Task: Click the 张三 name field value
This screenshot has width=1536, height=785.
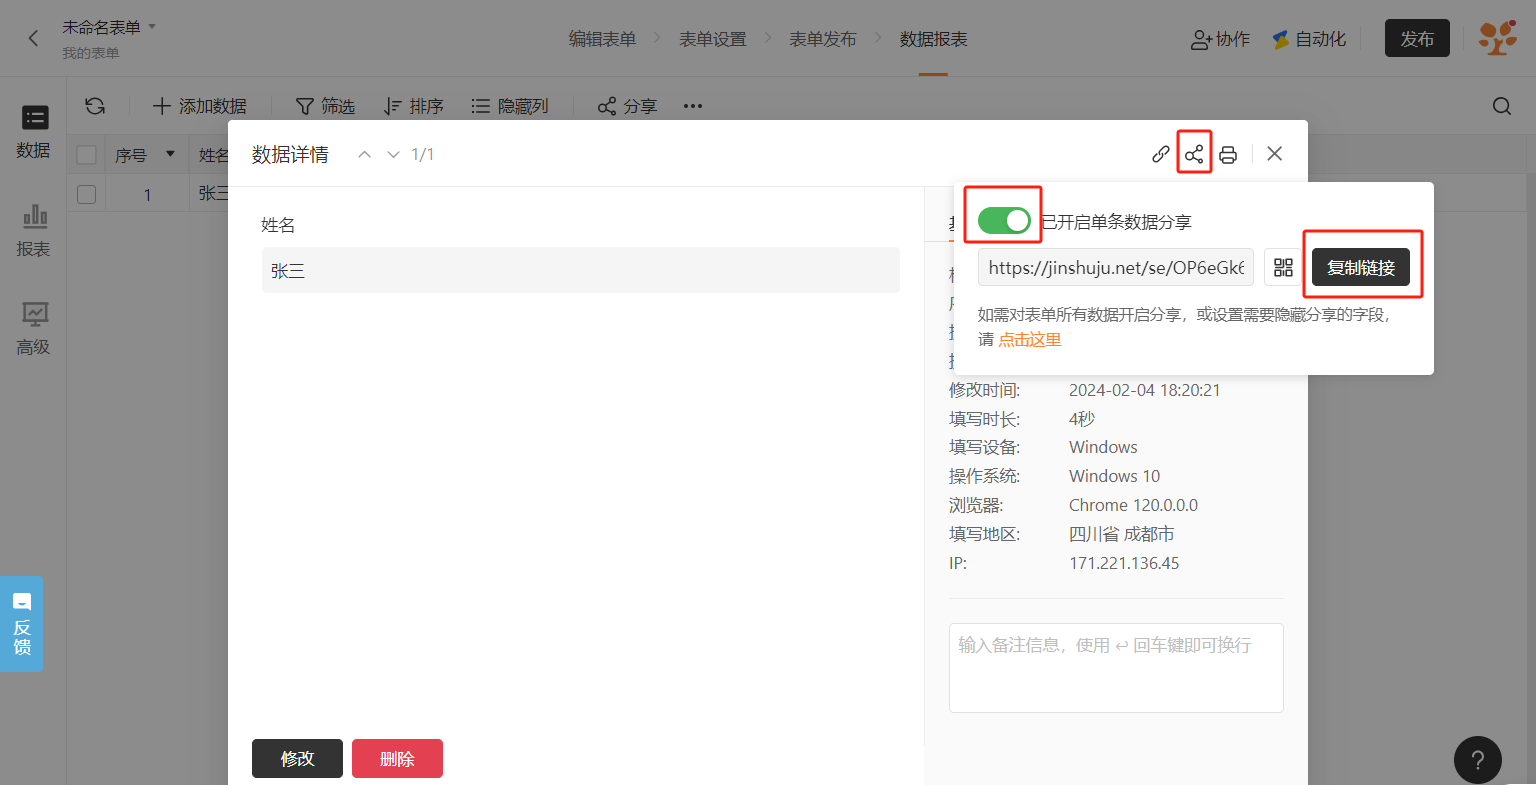Action: (581, 270)
